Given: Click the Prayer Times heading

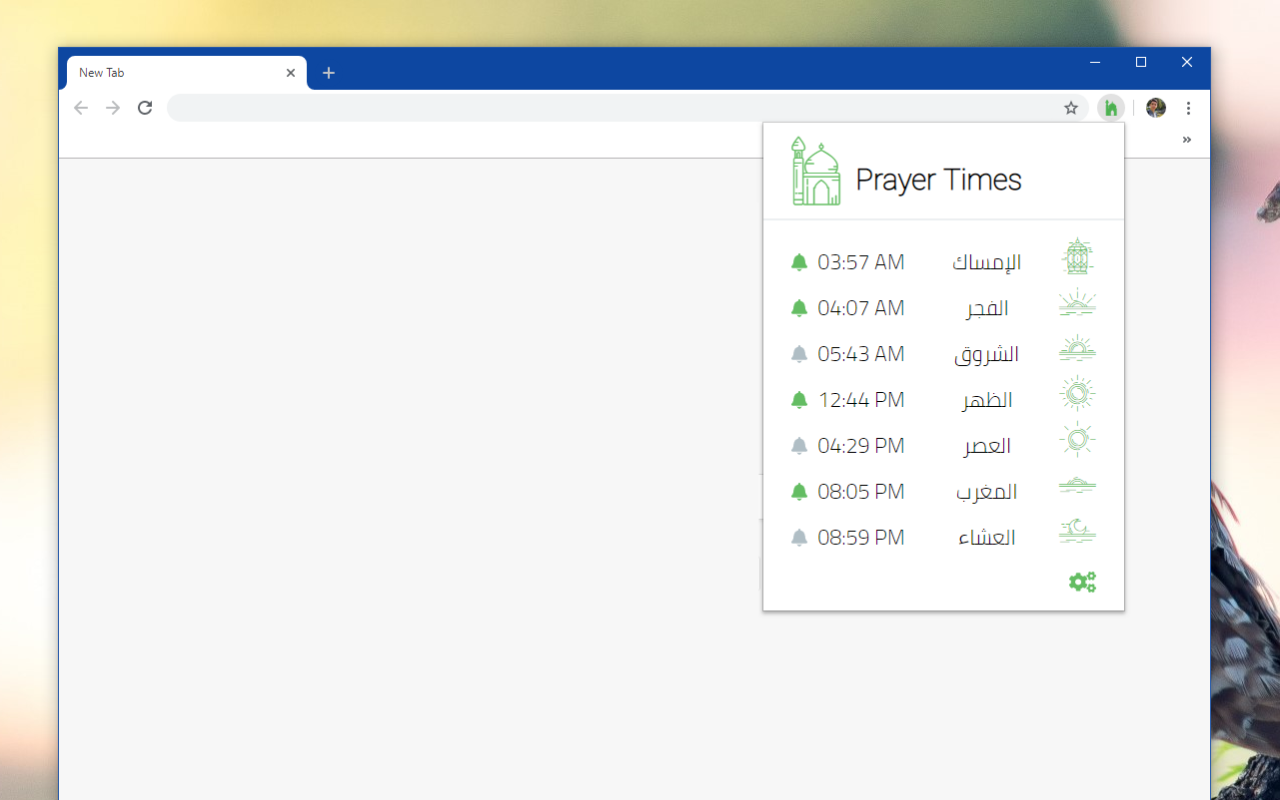Looking at the screenshot, I should (938, 180).
